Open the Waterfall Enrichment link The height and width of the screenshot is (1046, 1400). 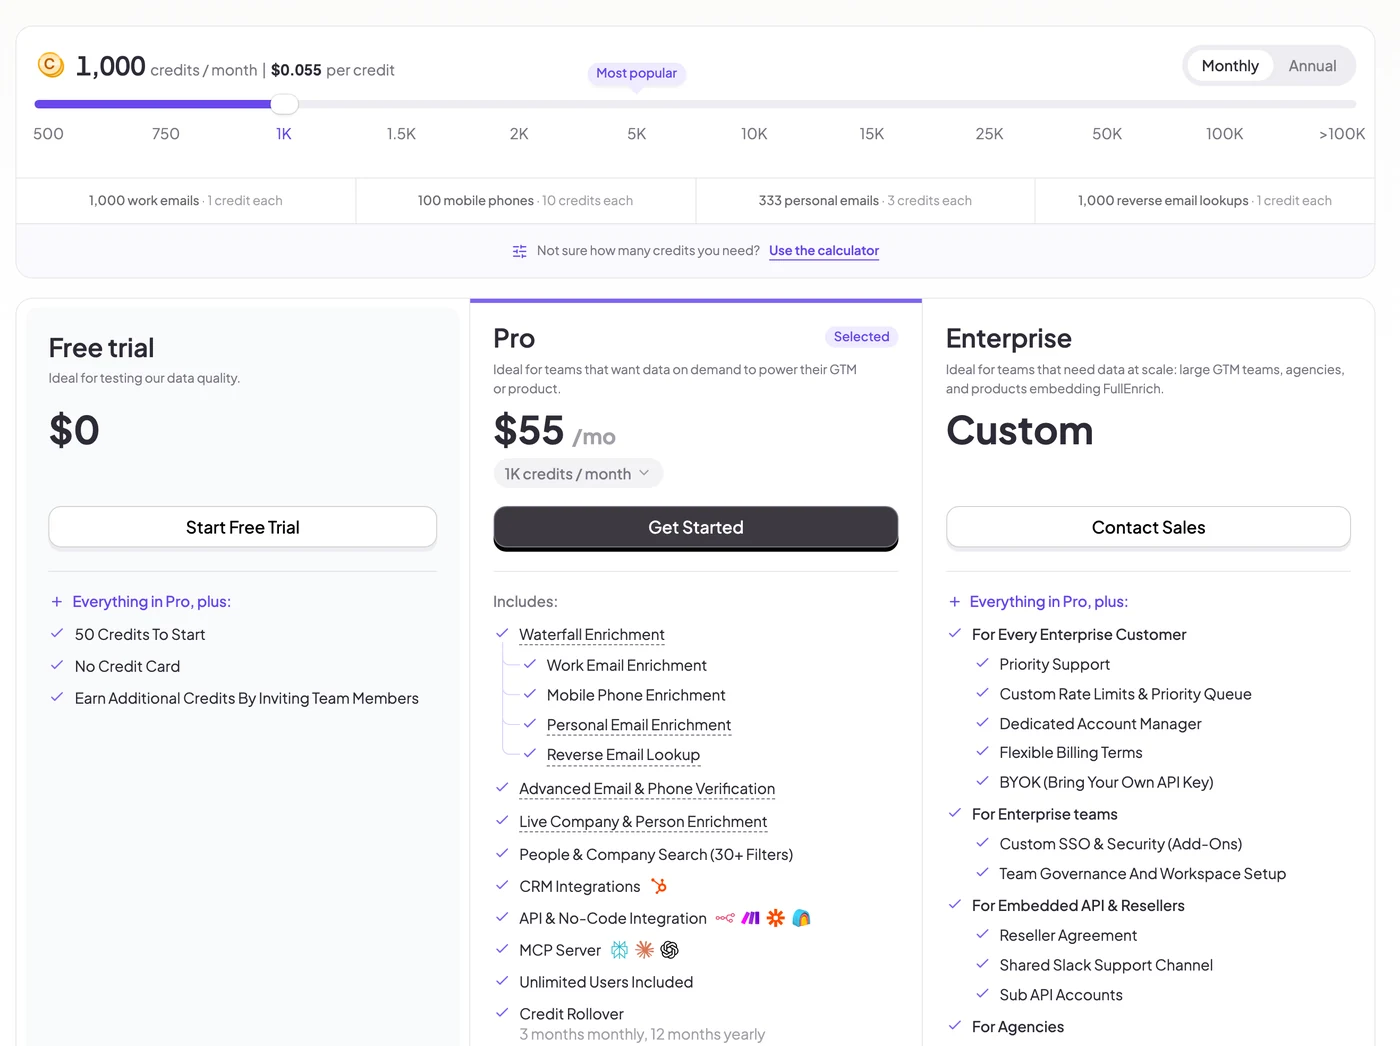(592, 635)
